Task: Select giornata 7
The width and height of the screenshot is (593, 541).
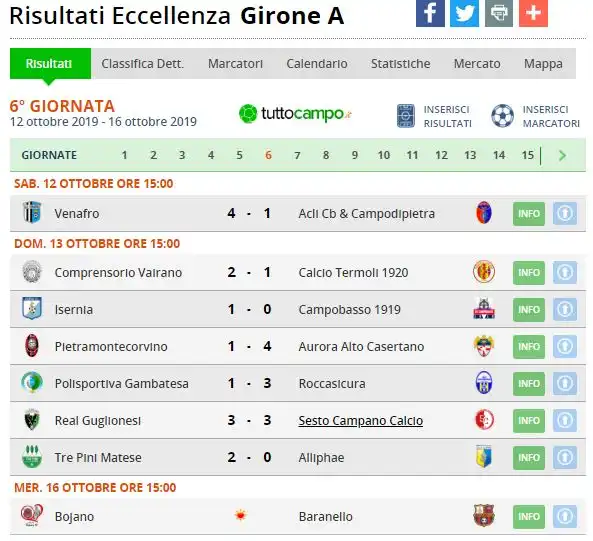Action: (297, 155)
